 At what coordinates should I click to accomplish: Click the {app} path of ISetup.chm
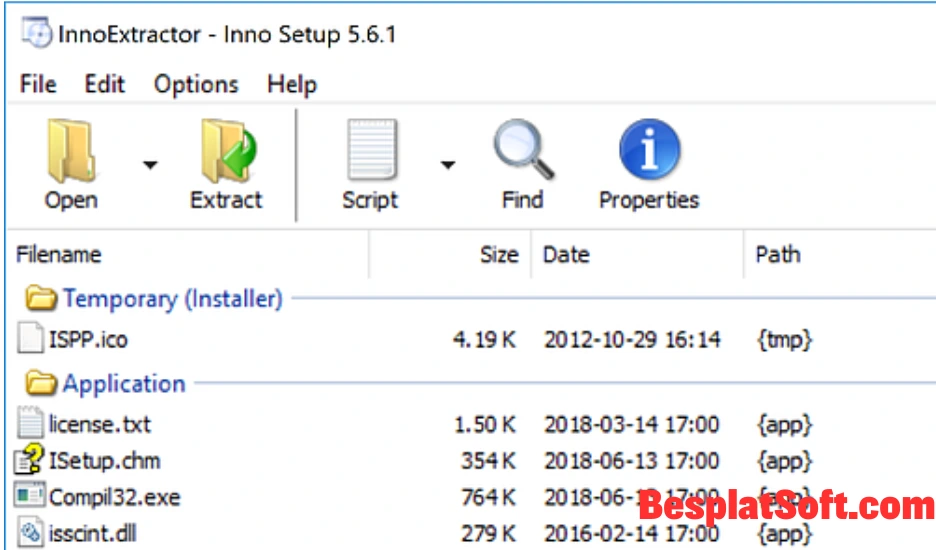[x=784, y=461]
